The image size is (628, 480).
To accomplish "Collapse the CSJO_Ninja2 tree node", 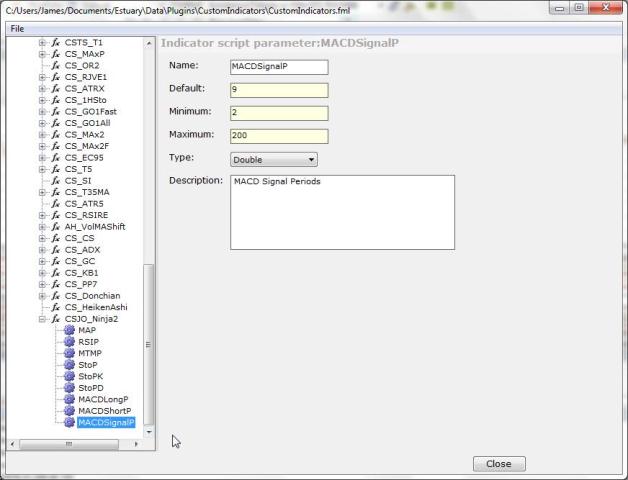I will pos(42,319).
